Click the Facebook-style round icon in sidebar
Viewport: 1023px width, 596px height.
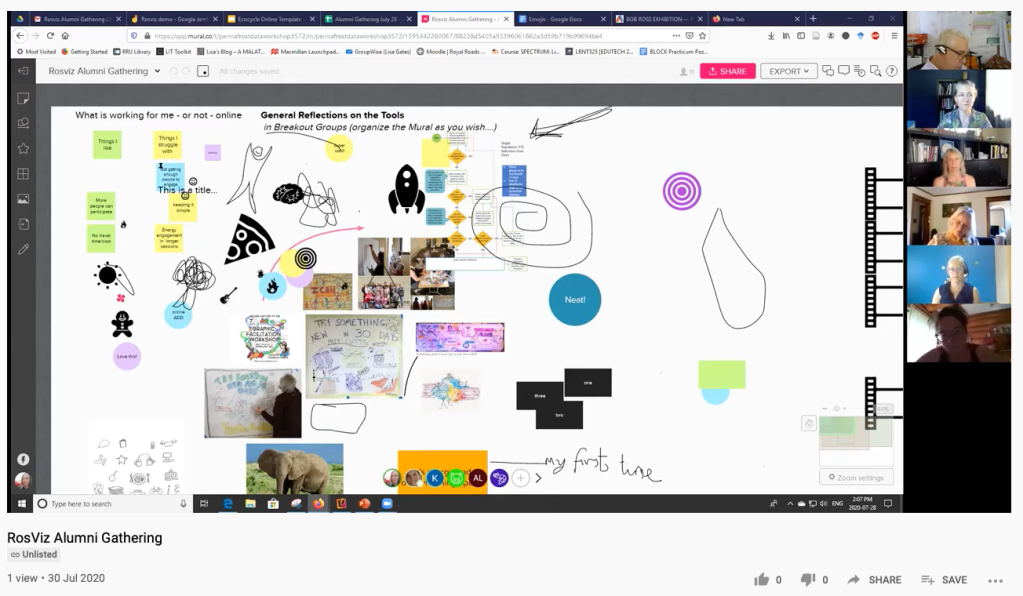[x=23, y=459]
